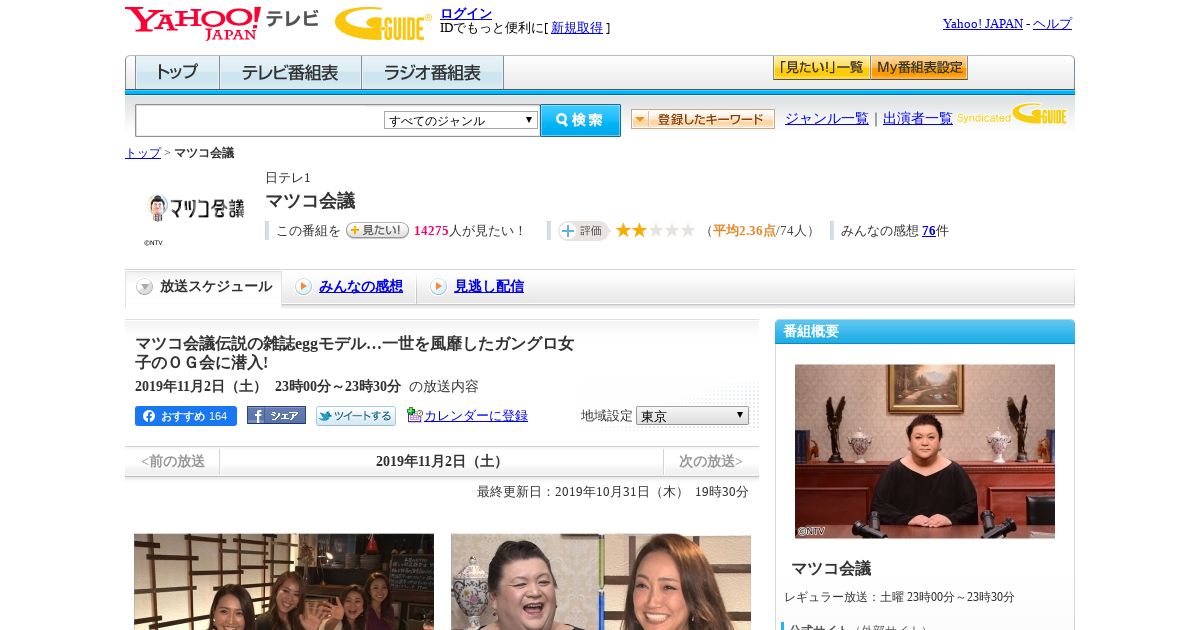Go to <前の放送 previous broadcast
1200x630 pixels.
click(173, 461)
